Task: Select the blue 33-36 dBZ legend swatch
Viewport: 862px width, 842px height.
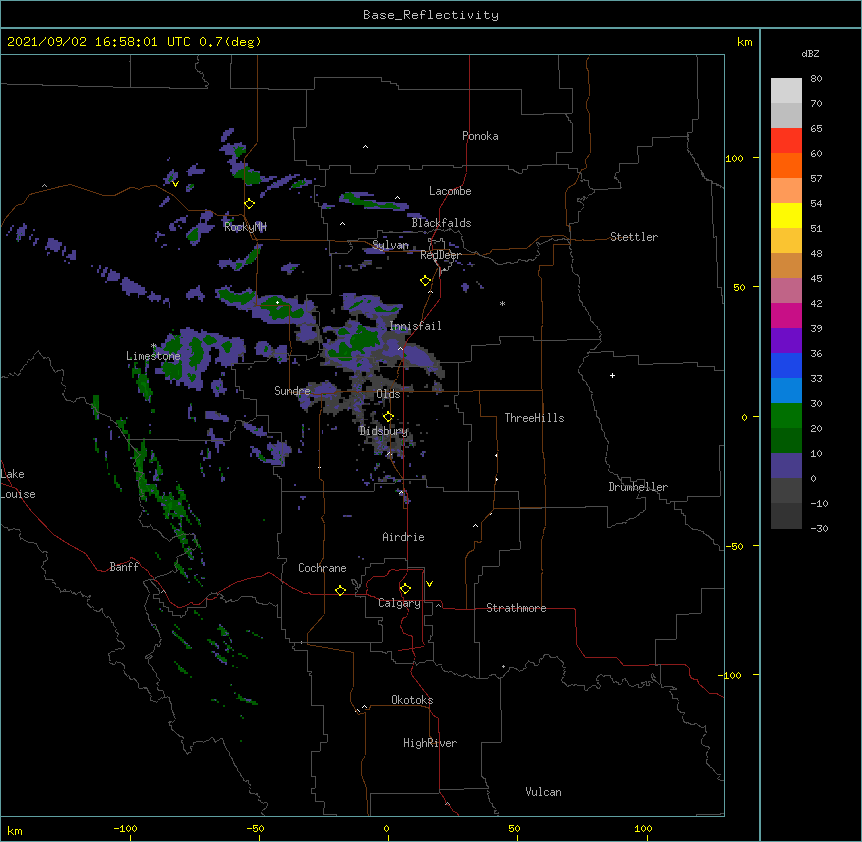Action: point(786,365)
